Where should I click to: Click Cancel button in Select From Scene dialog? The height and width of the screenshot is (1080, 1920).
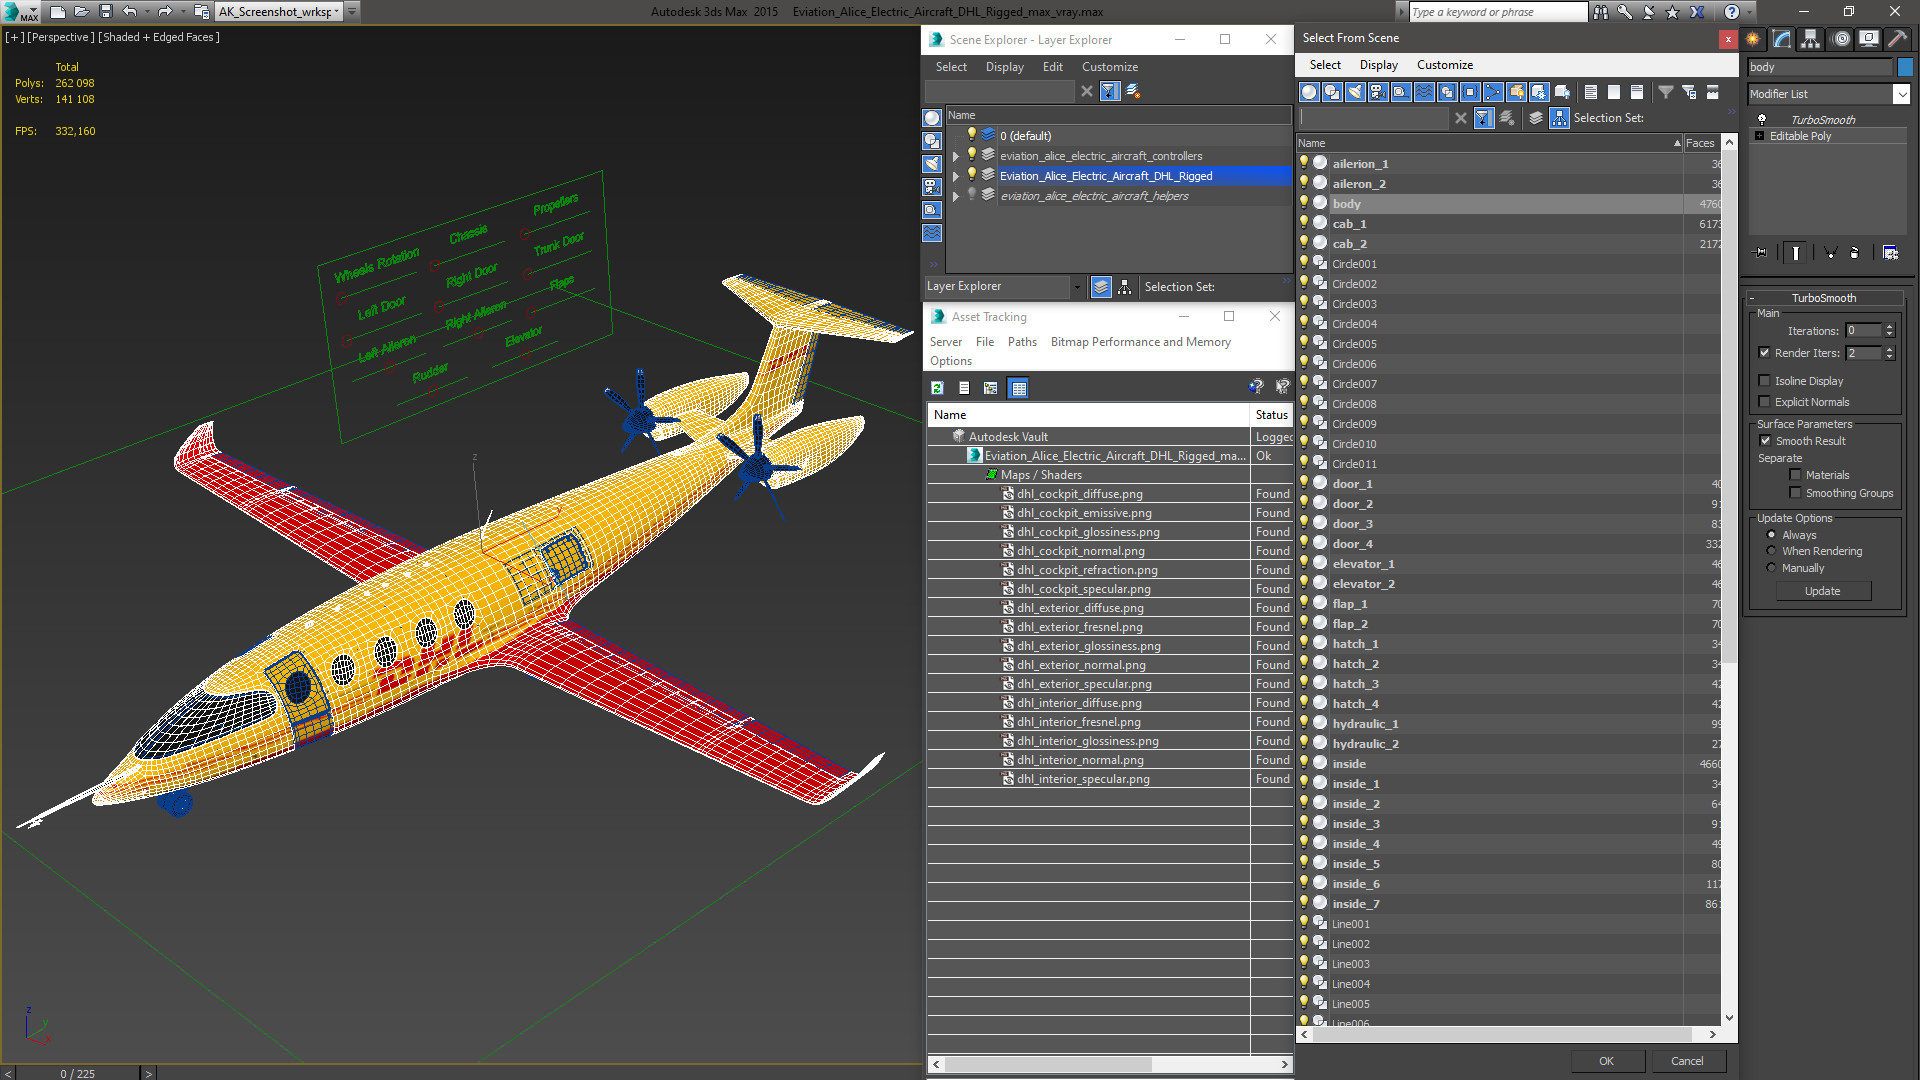[1688, 1062]
